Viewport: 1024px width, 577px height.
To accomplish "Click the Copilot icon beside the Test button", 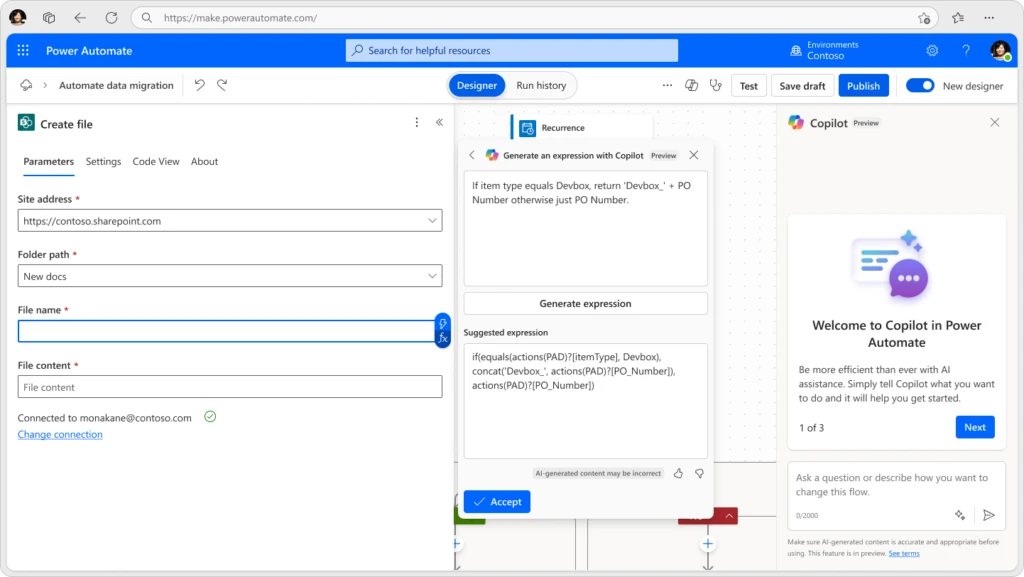I will point(691,85).
